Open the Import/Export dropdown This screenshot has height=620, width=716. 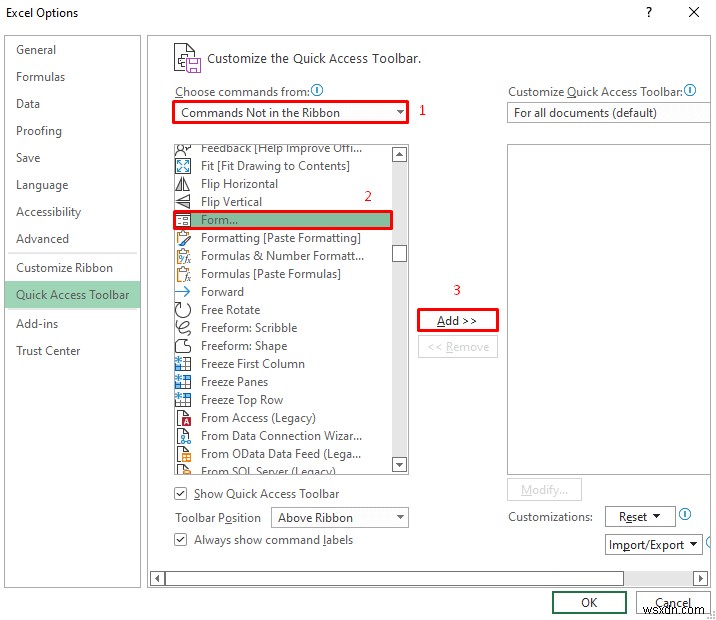point(653,545)
